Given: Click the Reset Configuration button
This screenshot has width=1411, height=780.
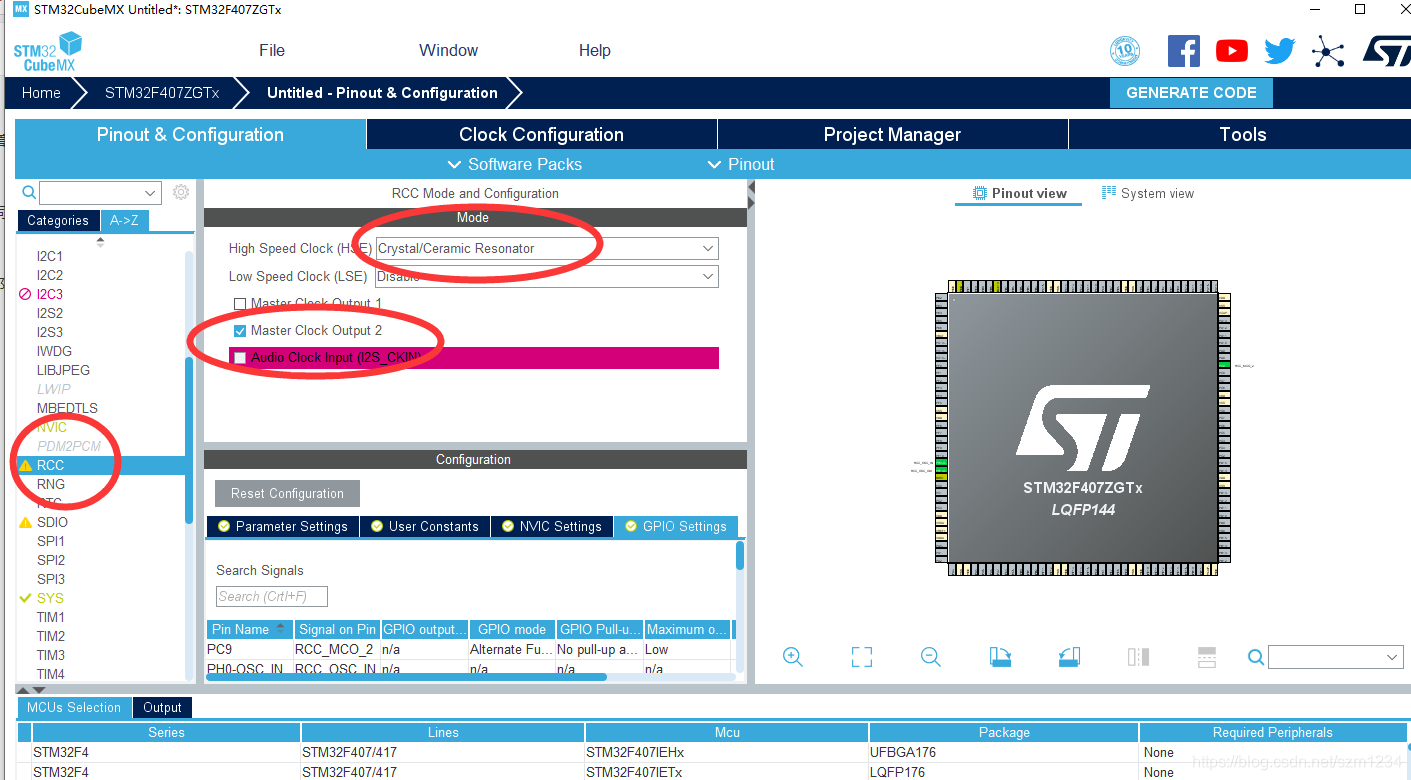Looking at the screenshot, I should tap(287, 493).
